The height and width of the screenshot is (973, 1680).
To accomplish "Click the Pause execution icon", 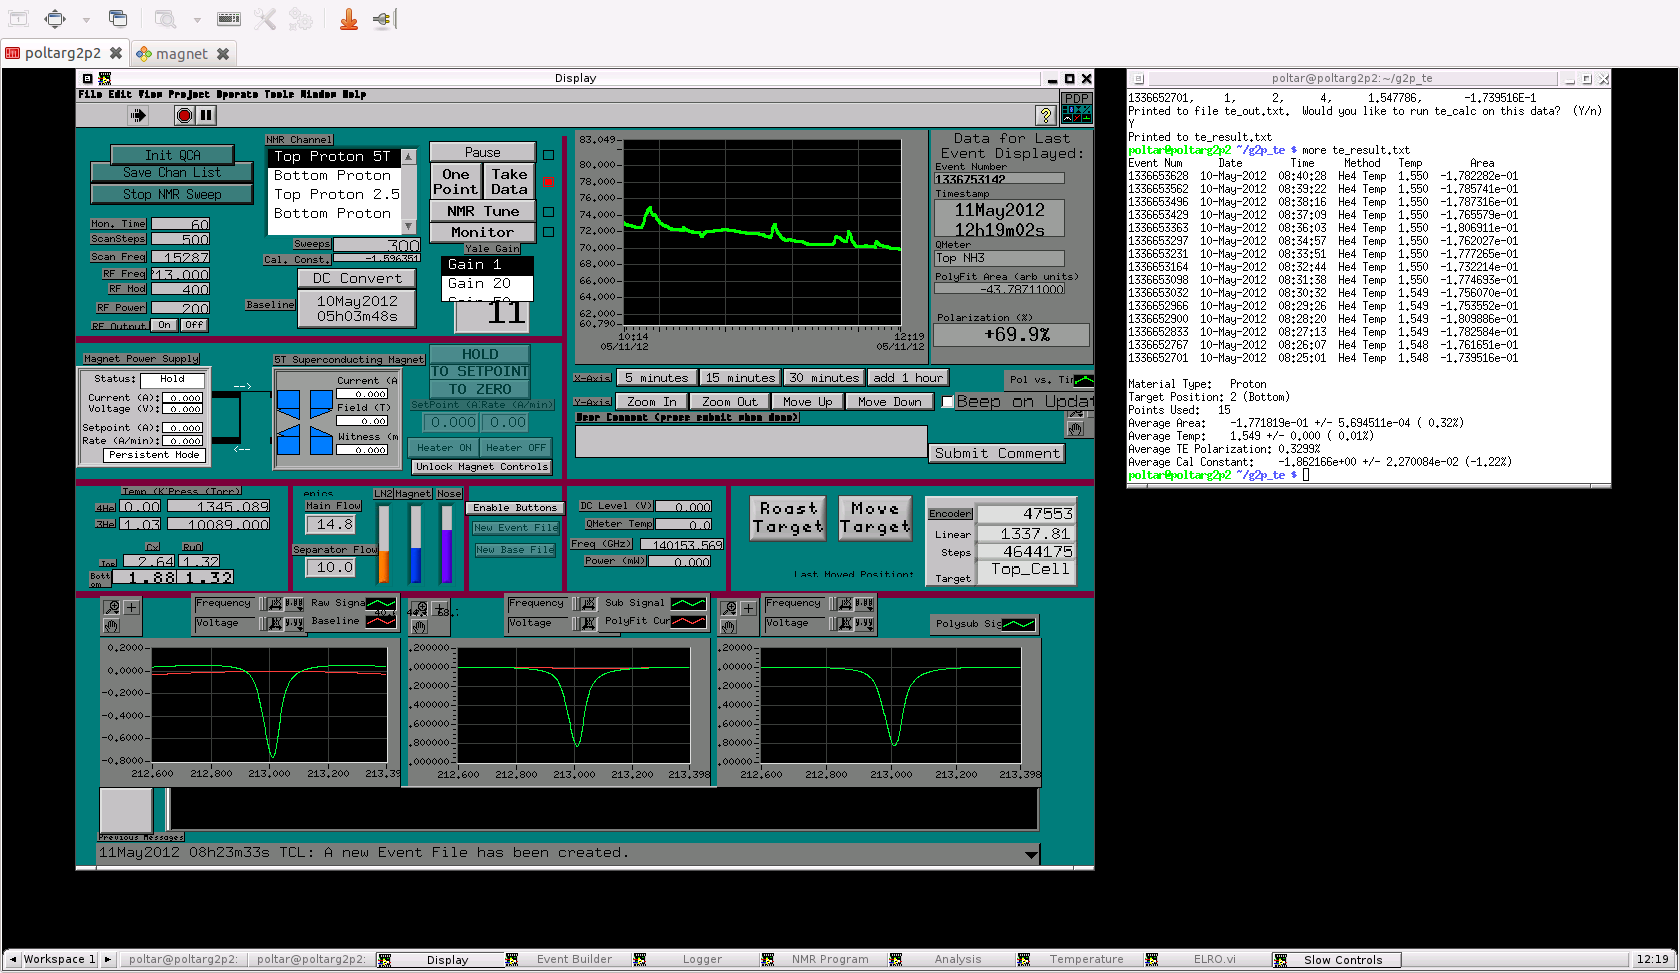I will point(206,115).
